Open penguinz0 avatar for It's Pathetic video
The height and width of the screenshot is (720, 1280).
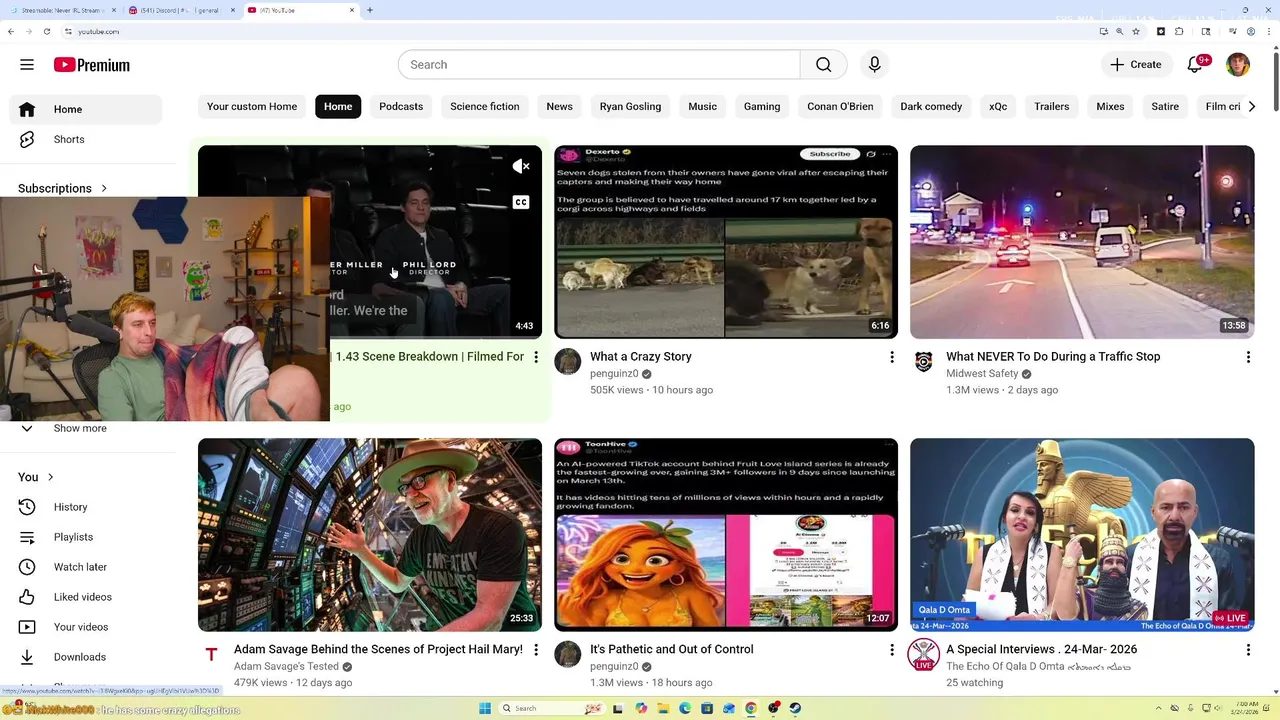(568, 655)
